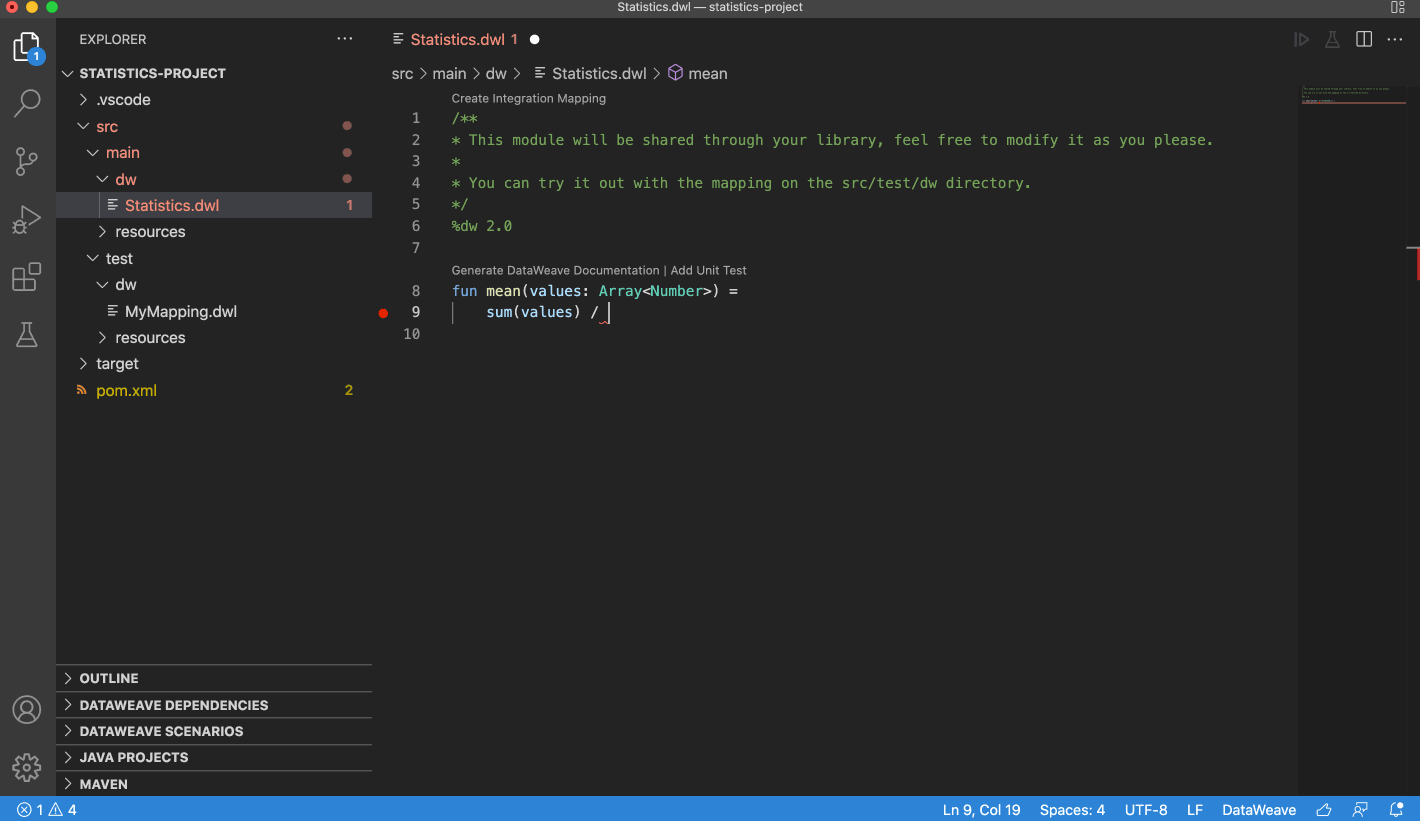Collapse the src folder
1420x821 pixels.
pyautogui.click(x=106, y=127)
